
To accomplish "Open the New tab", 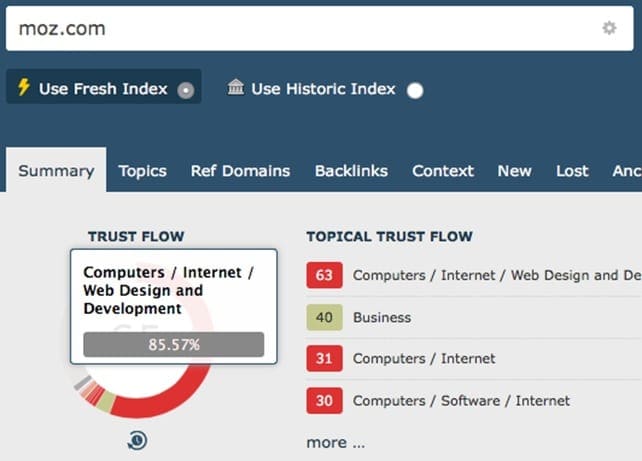I will pos(514,171).
